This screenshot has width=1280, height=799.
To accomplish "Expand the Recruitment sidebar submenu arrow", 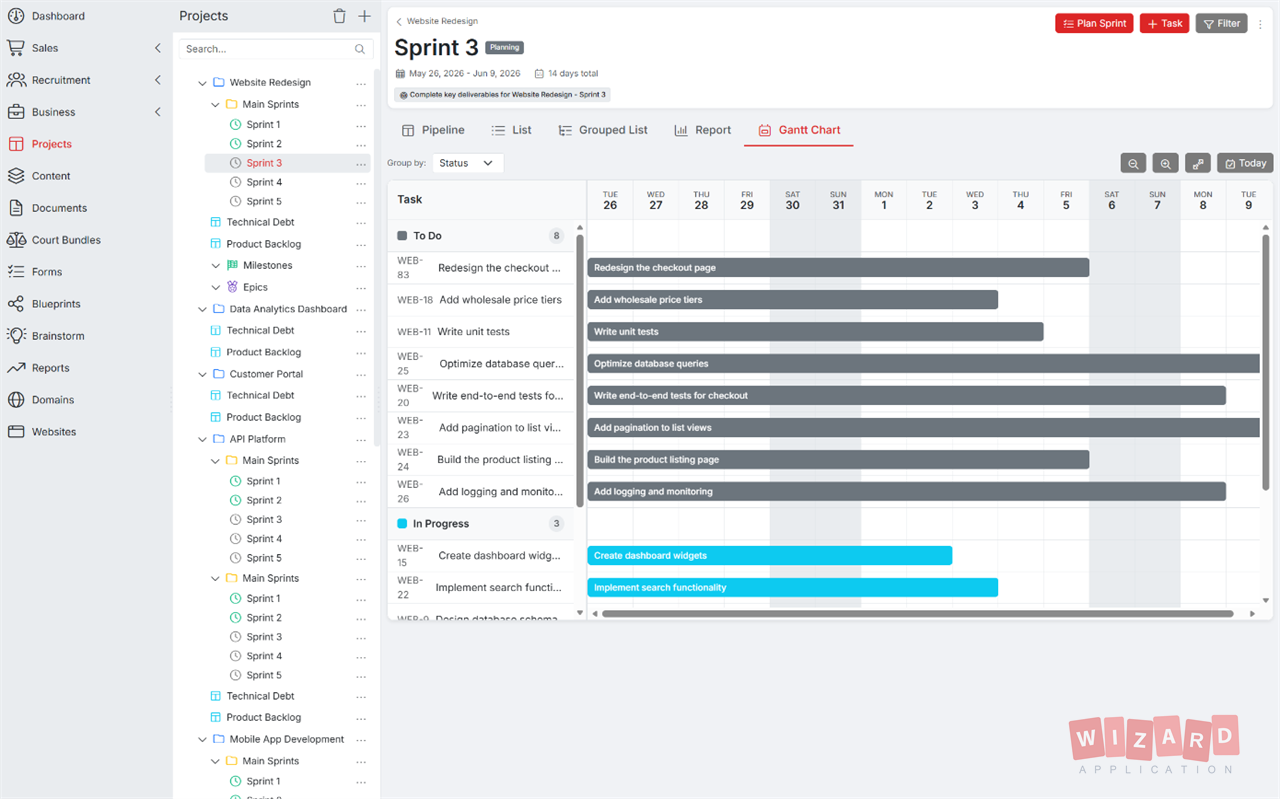I will 157,80.
